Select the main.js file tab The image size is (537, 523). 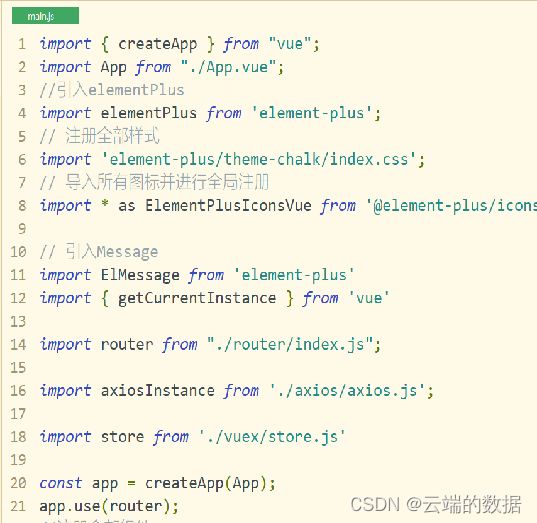point(45,16)
